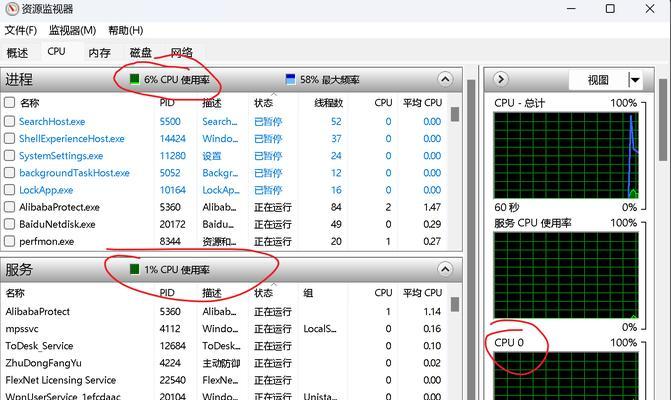Switch to the 网络 tab
The image size is (671, 400).
coord(182,53)
